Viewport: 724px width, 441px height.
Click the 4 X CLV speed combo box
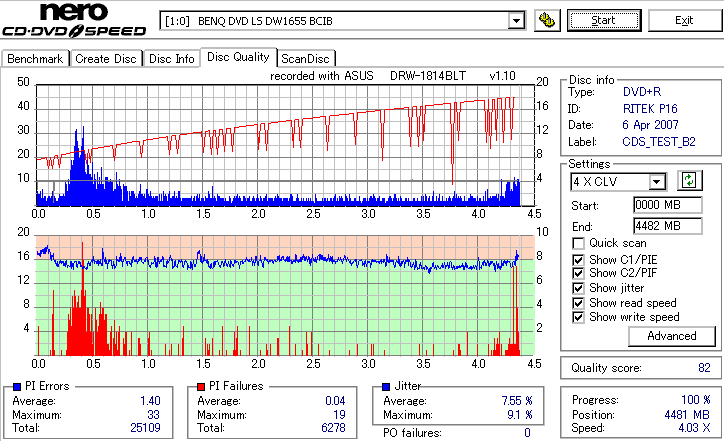click(x=618, y=182)
